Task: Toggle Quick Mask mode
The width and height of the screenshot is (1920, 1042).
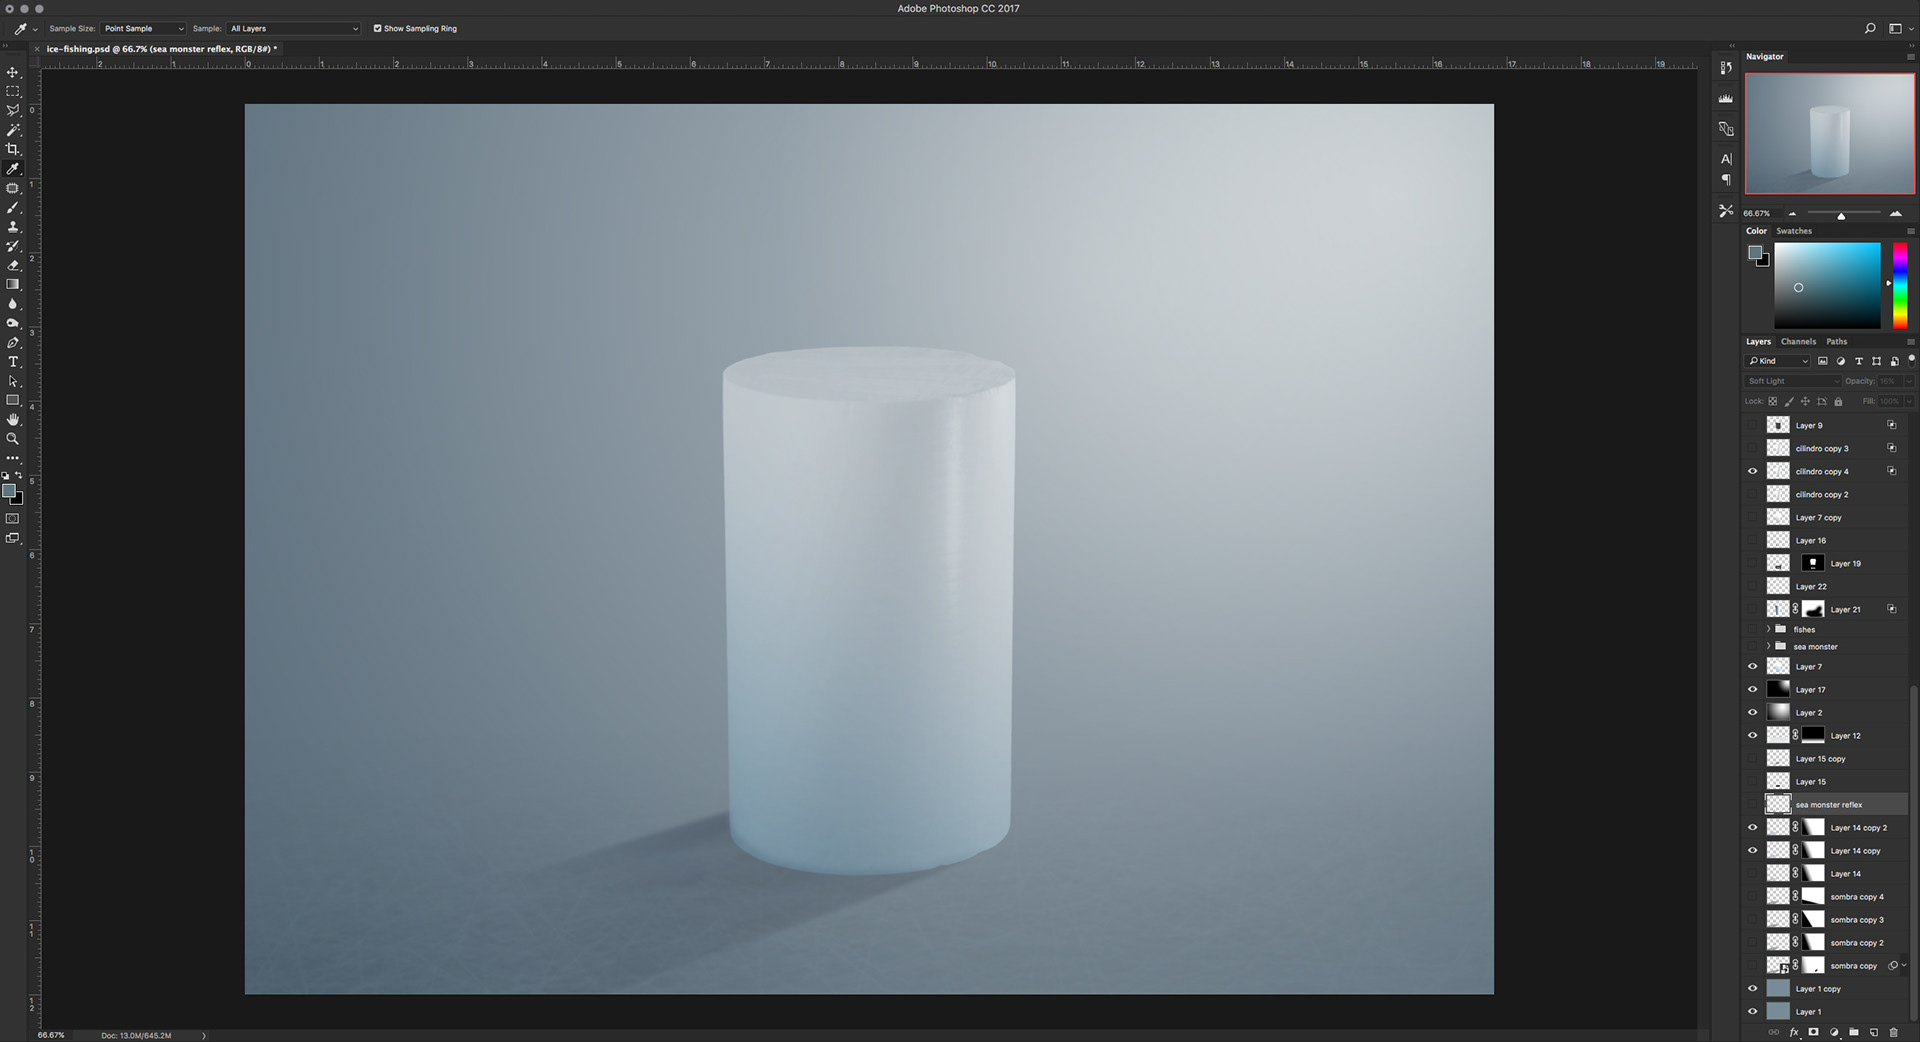Action: pyautogui.click(x=13, y=519)
